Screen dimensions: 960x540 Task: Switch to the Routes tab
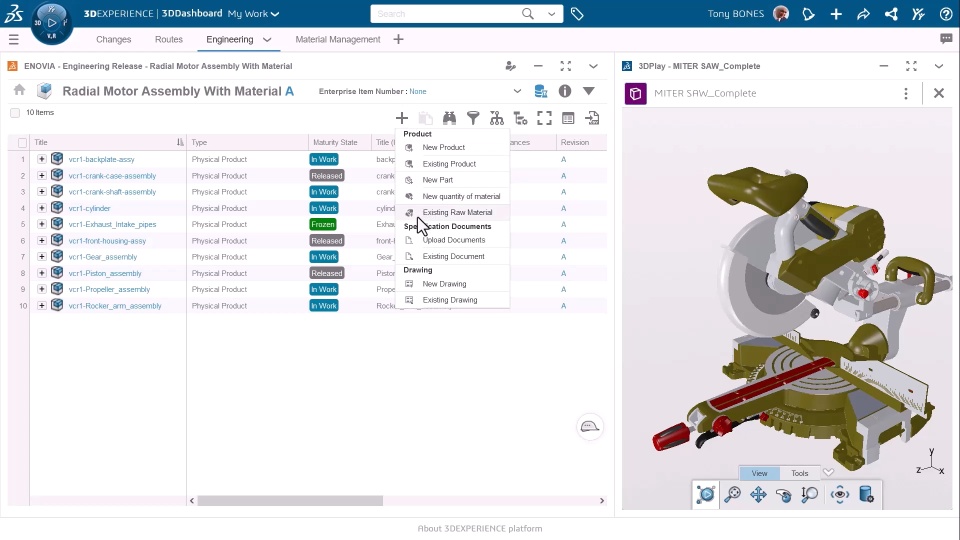[169, 39]
